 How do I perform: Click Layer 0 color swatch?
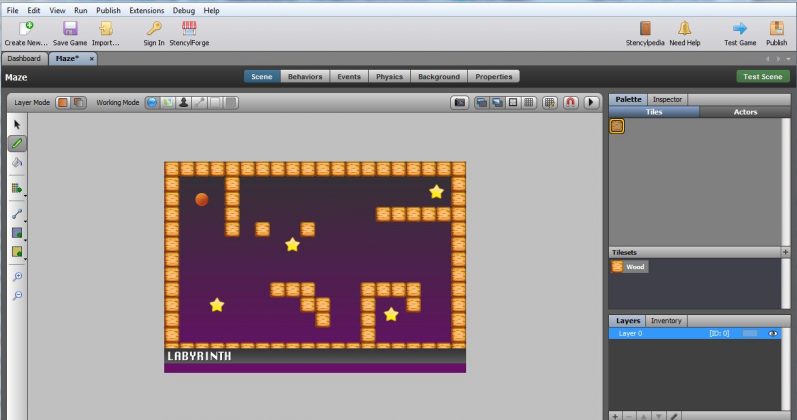click(750, 334)
